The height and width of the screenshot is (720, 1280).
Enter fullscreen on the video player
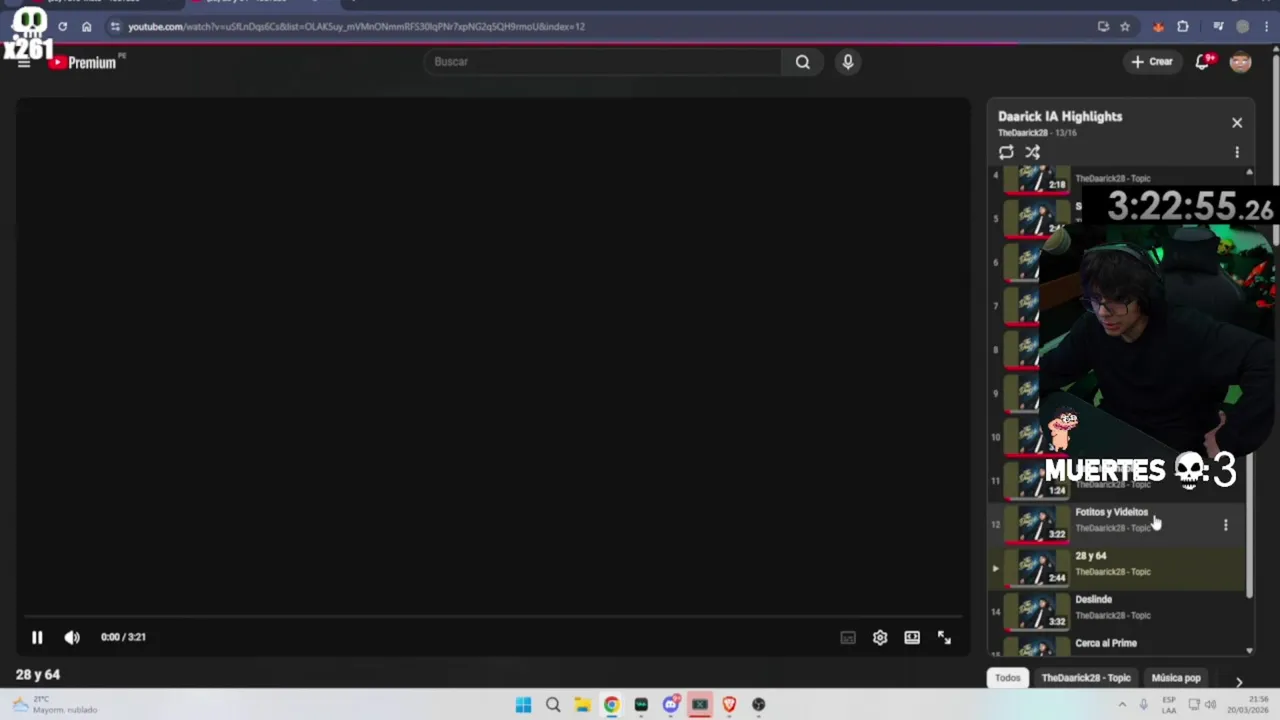(944, 638)
